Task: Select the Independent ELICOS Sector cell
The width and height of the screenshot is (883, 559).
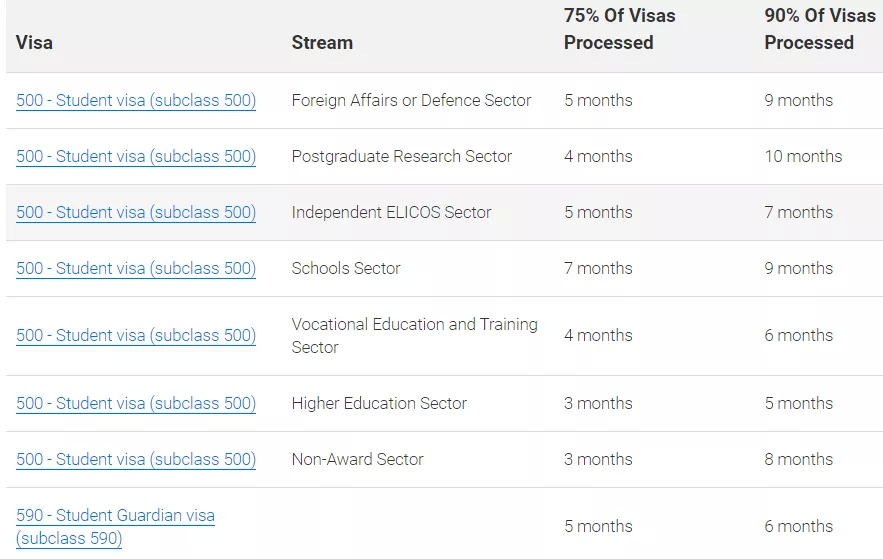Action: (x=391, y=212)
